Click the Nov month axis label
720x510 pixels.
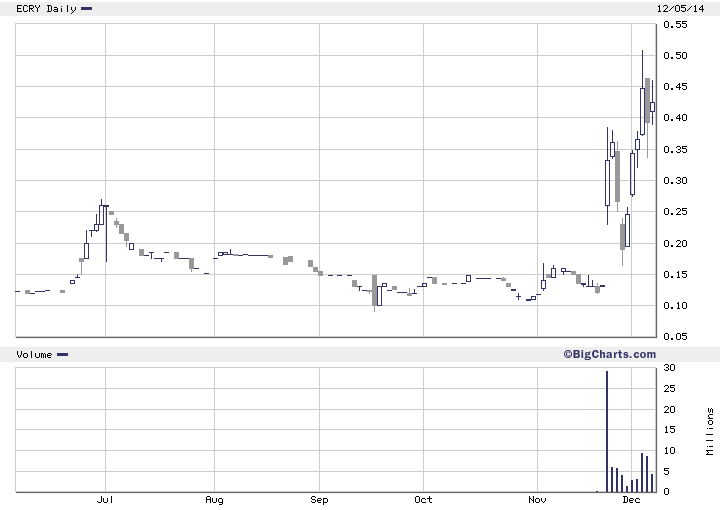(x=537, y=499)
